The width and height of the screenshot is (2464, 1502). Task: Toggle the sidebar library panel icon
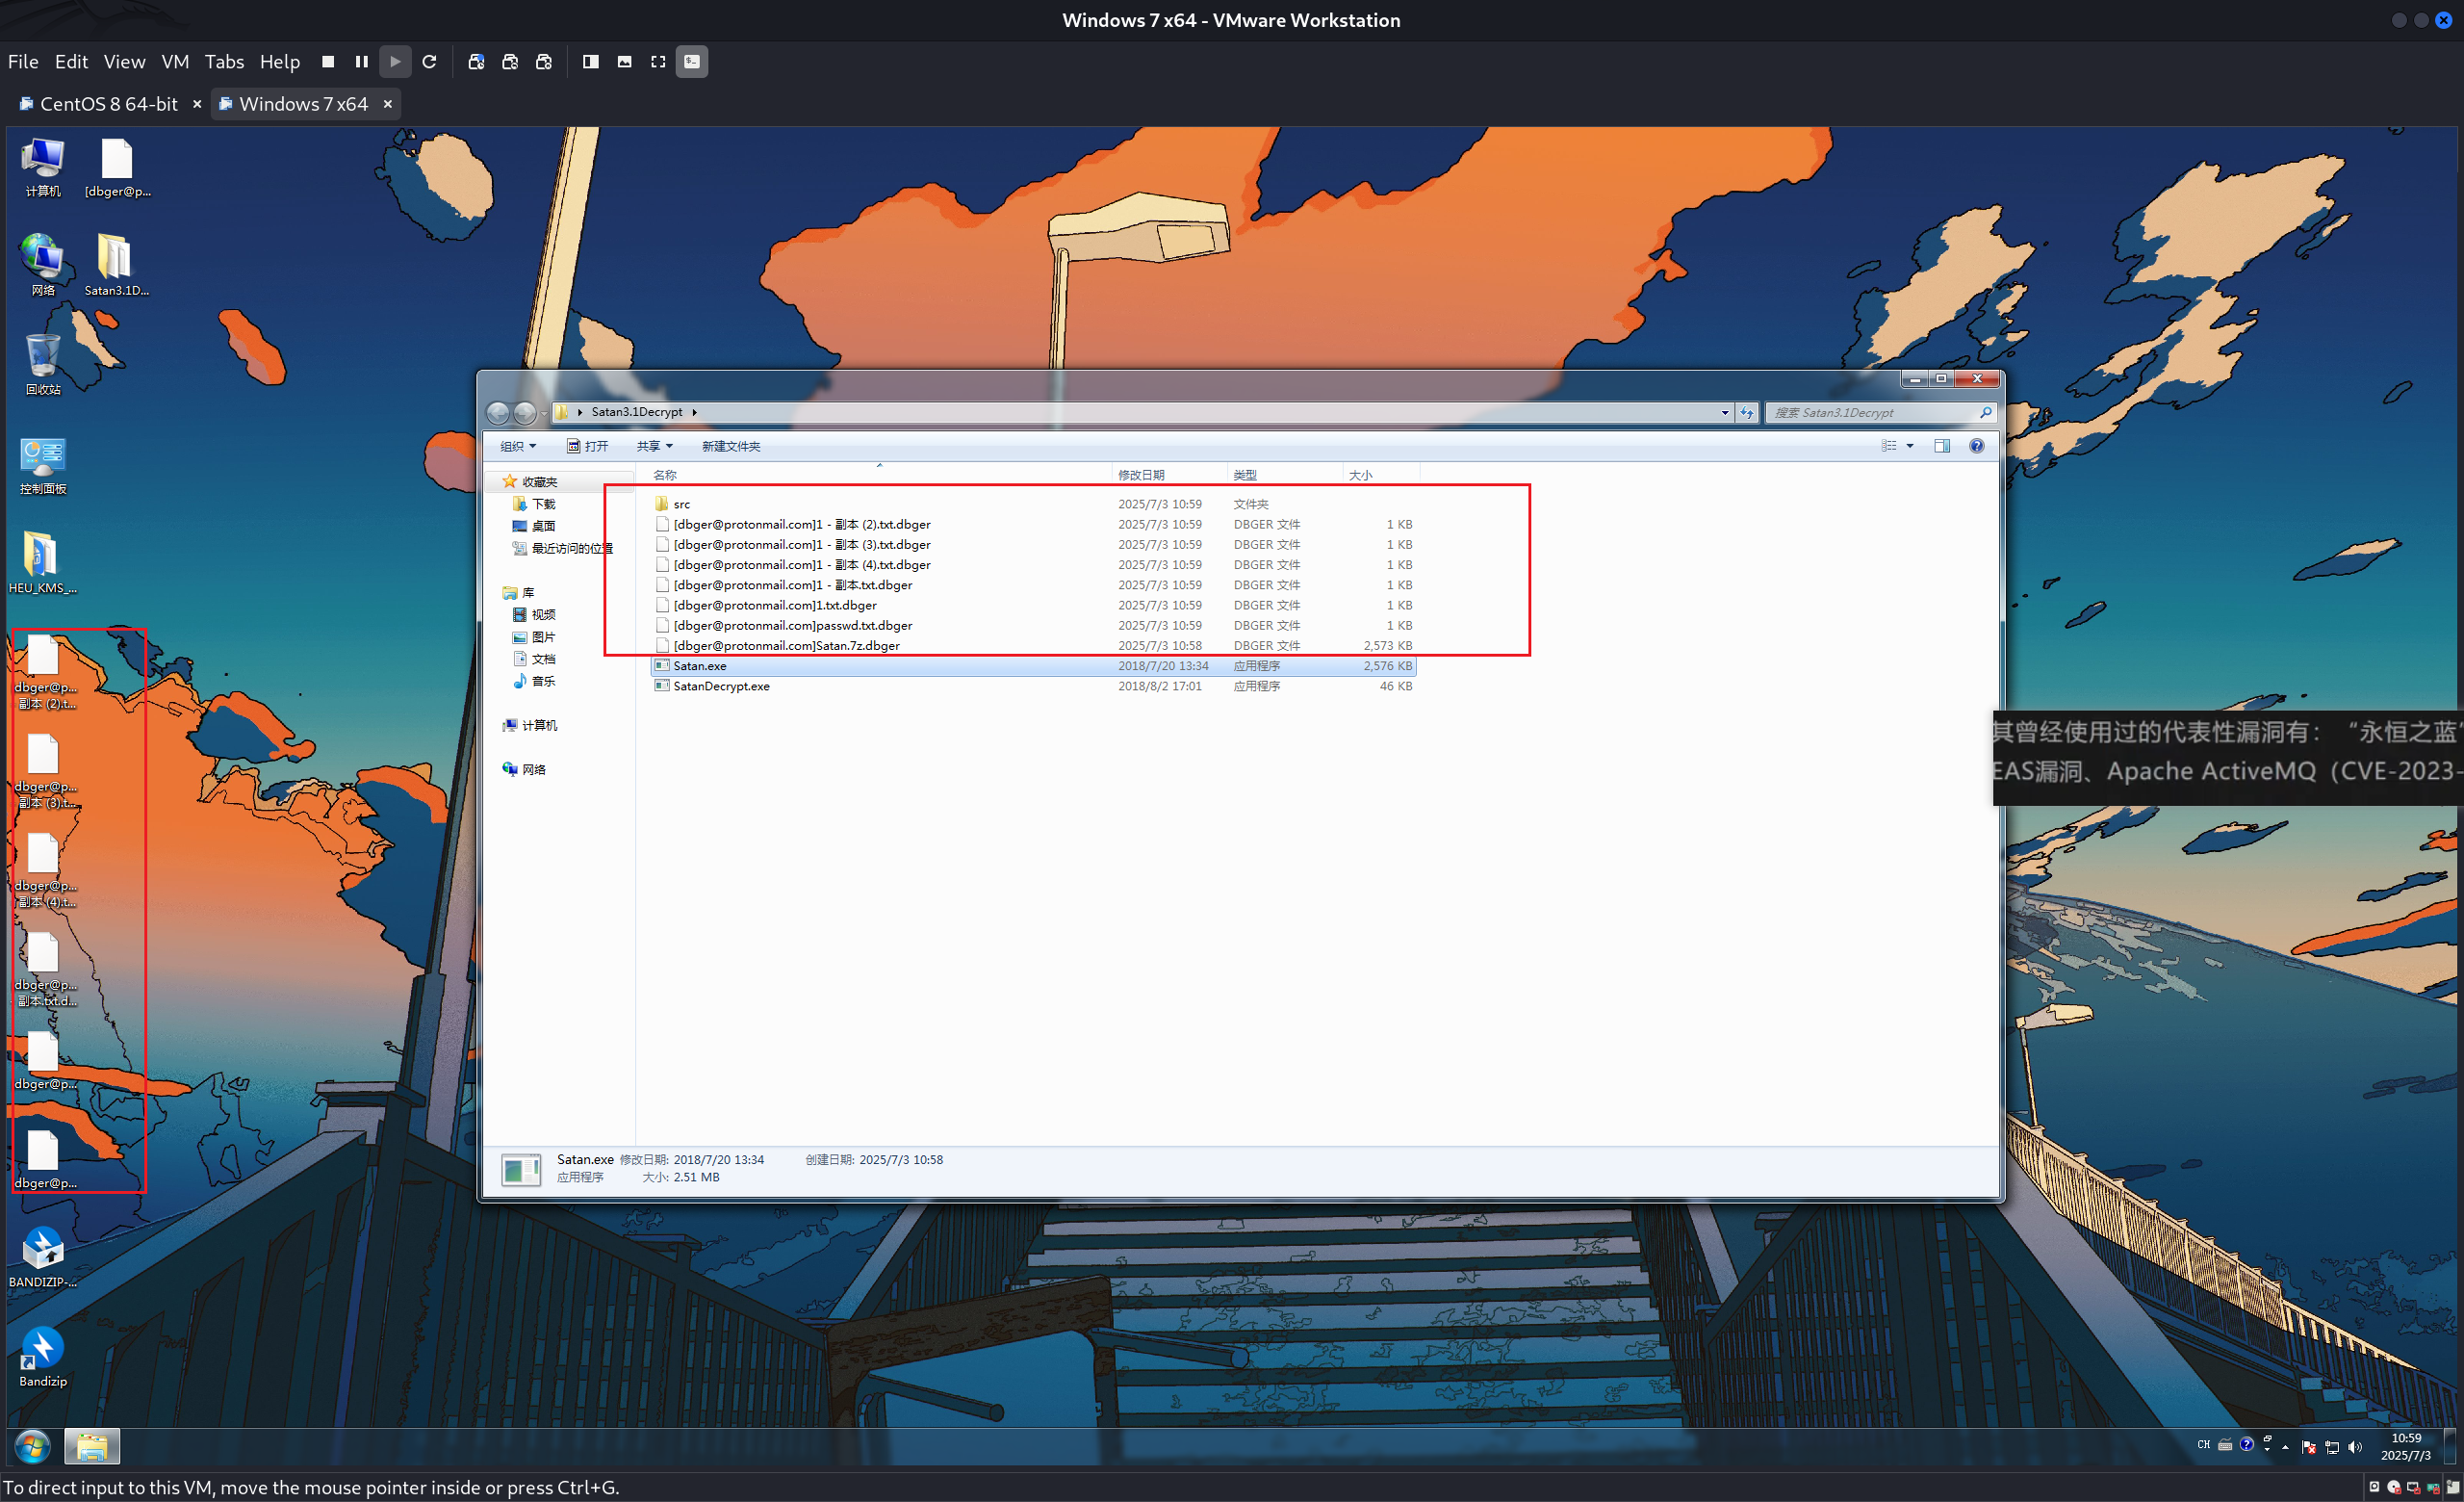click(x=591, y=62)
